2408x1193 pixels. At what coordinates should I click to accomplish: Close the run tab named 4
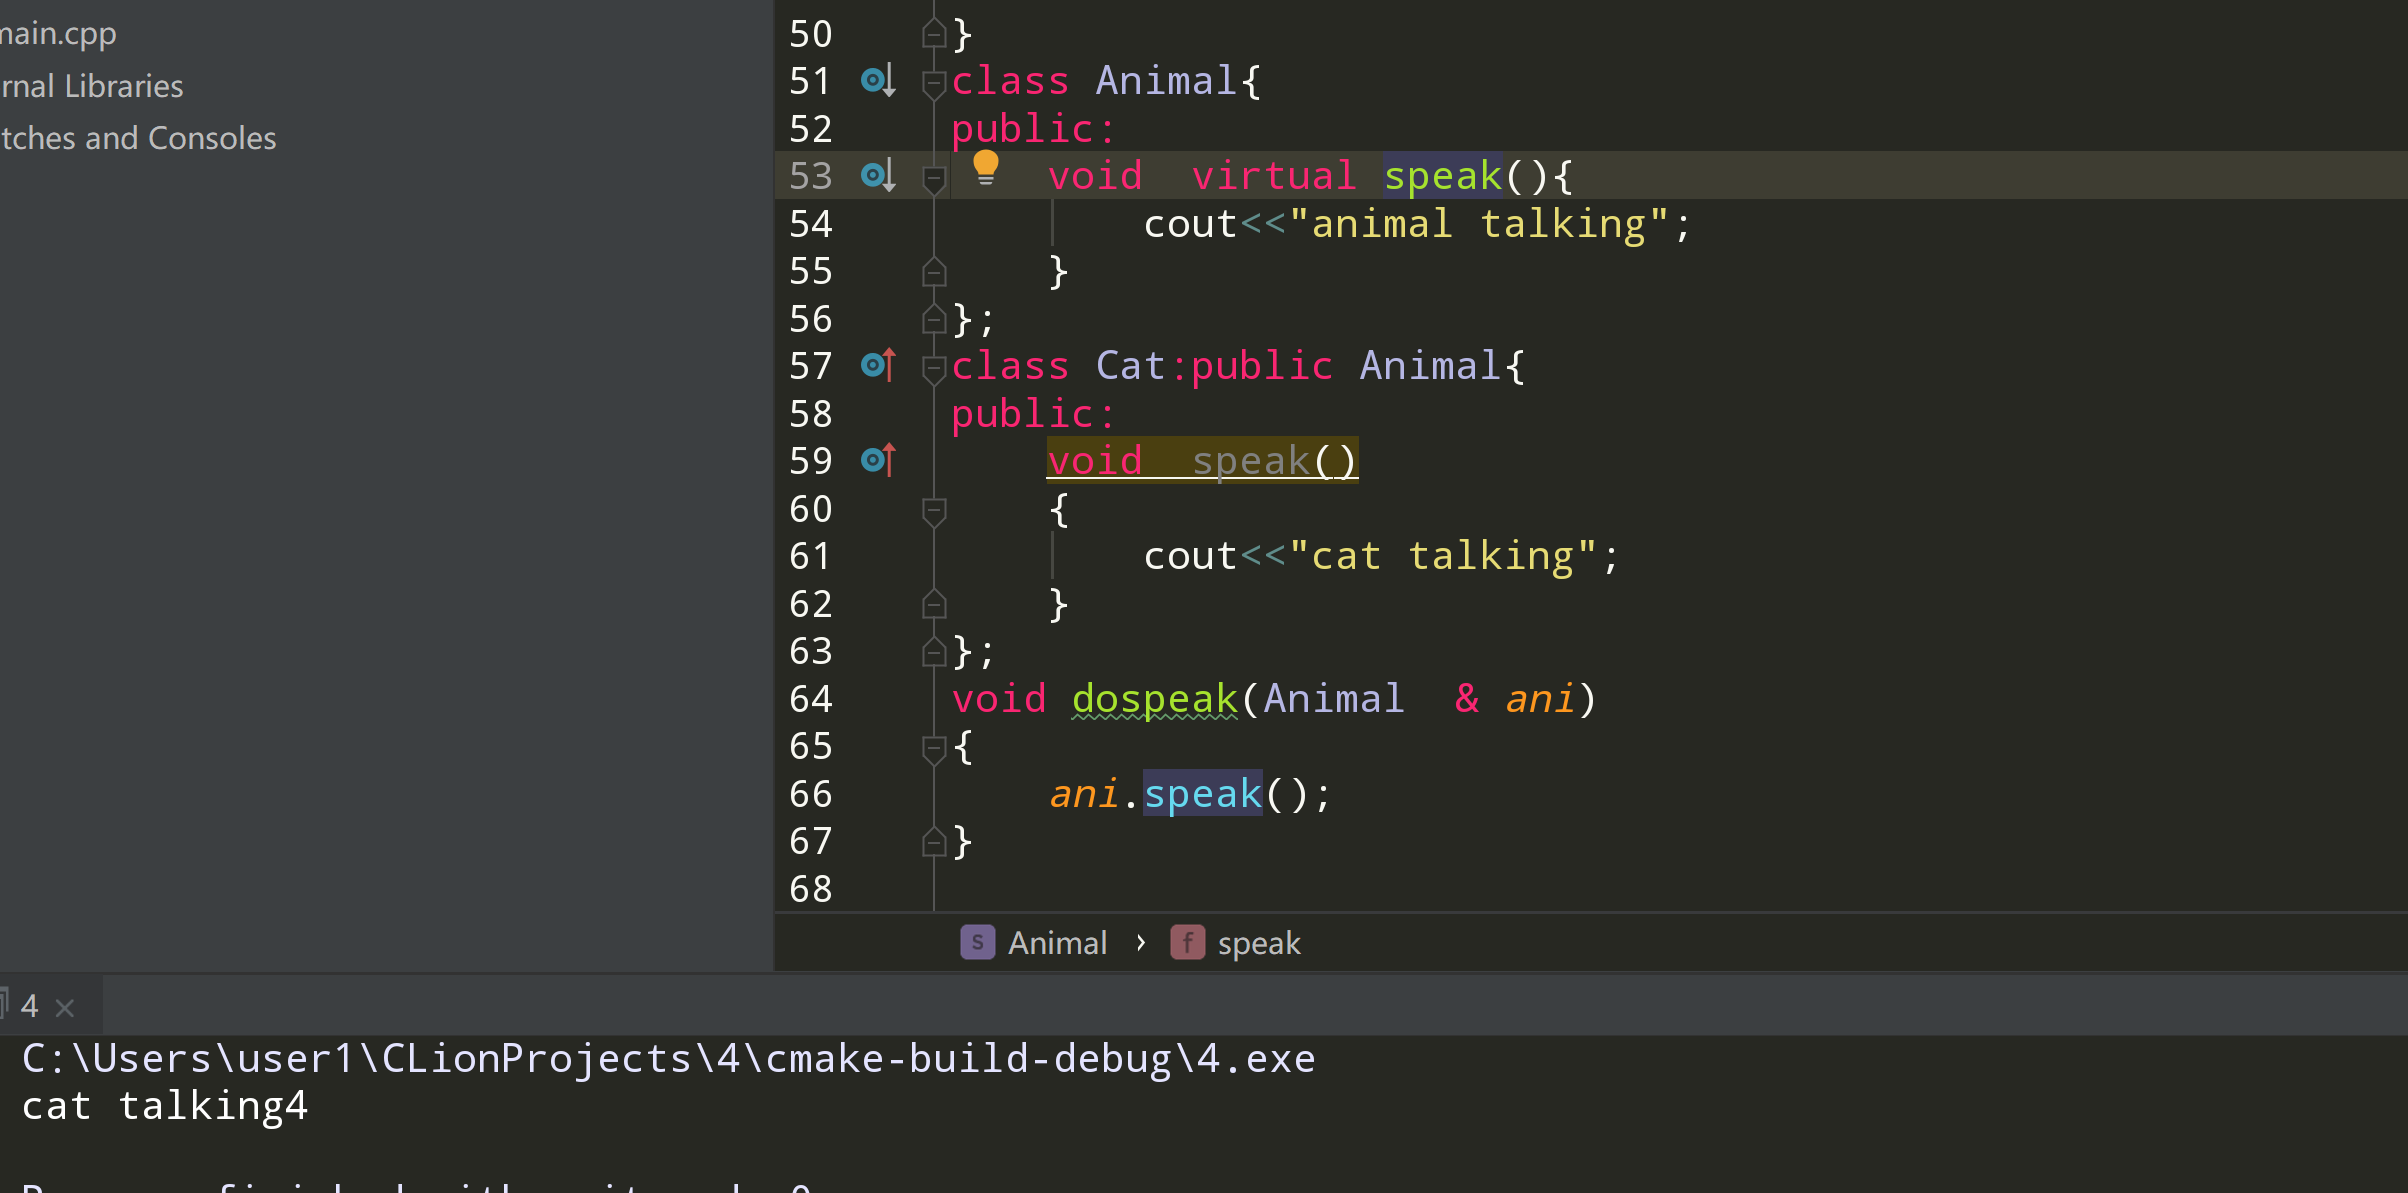65,1007
